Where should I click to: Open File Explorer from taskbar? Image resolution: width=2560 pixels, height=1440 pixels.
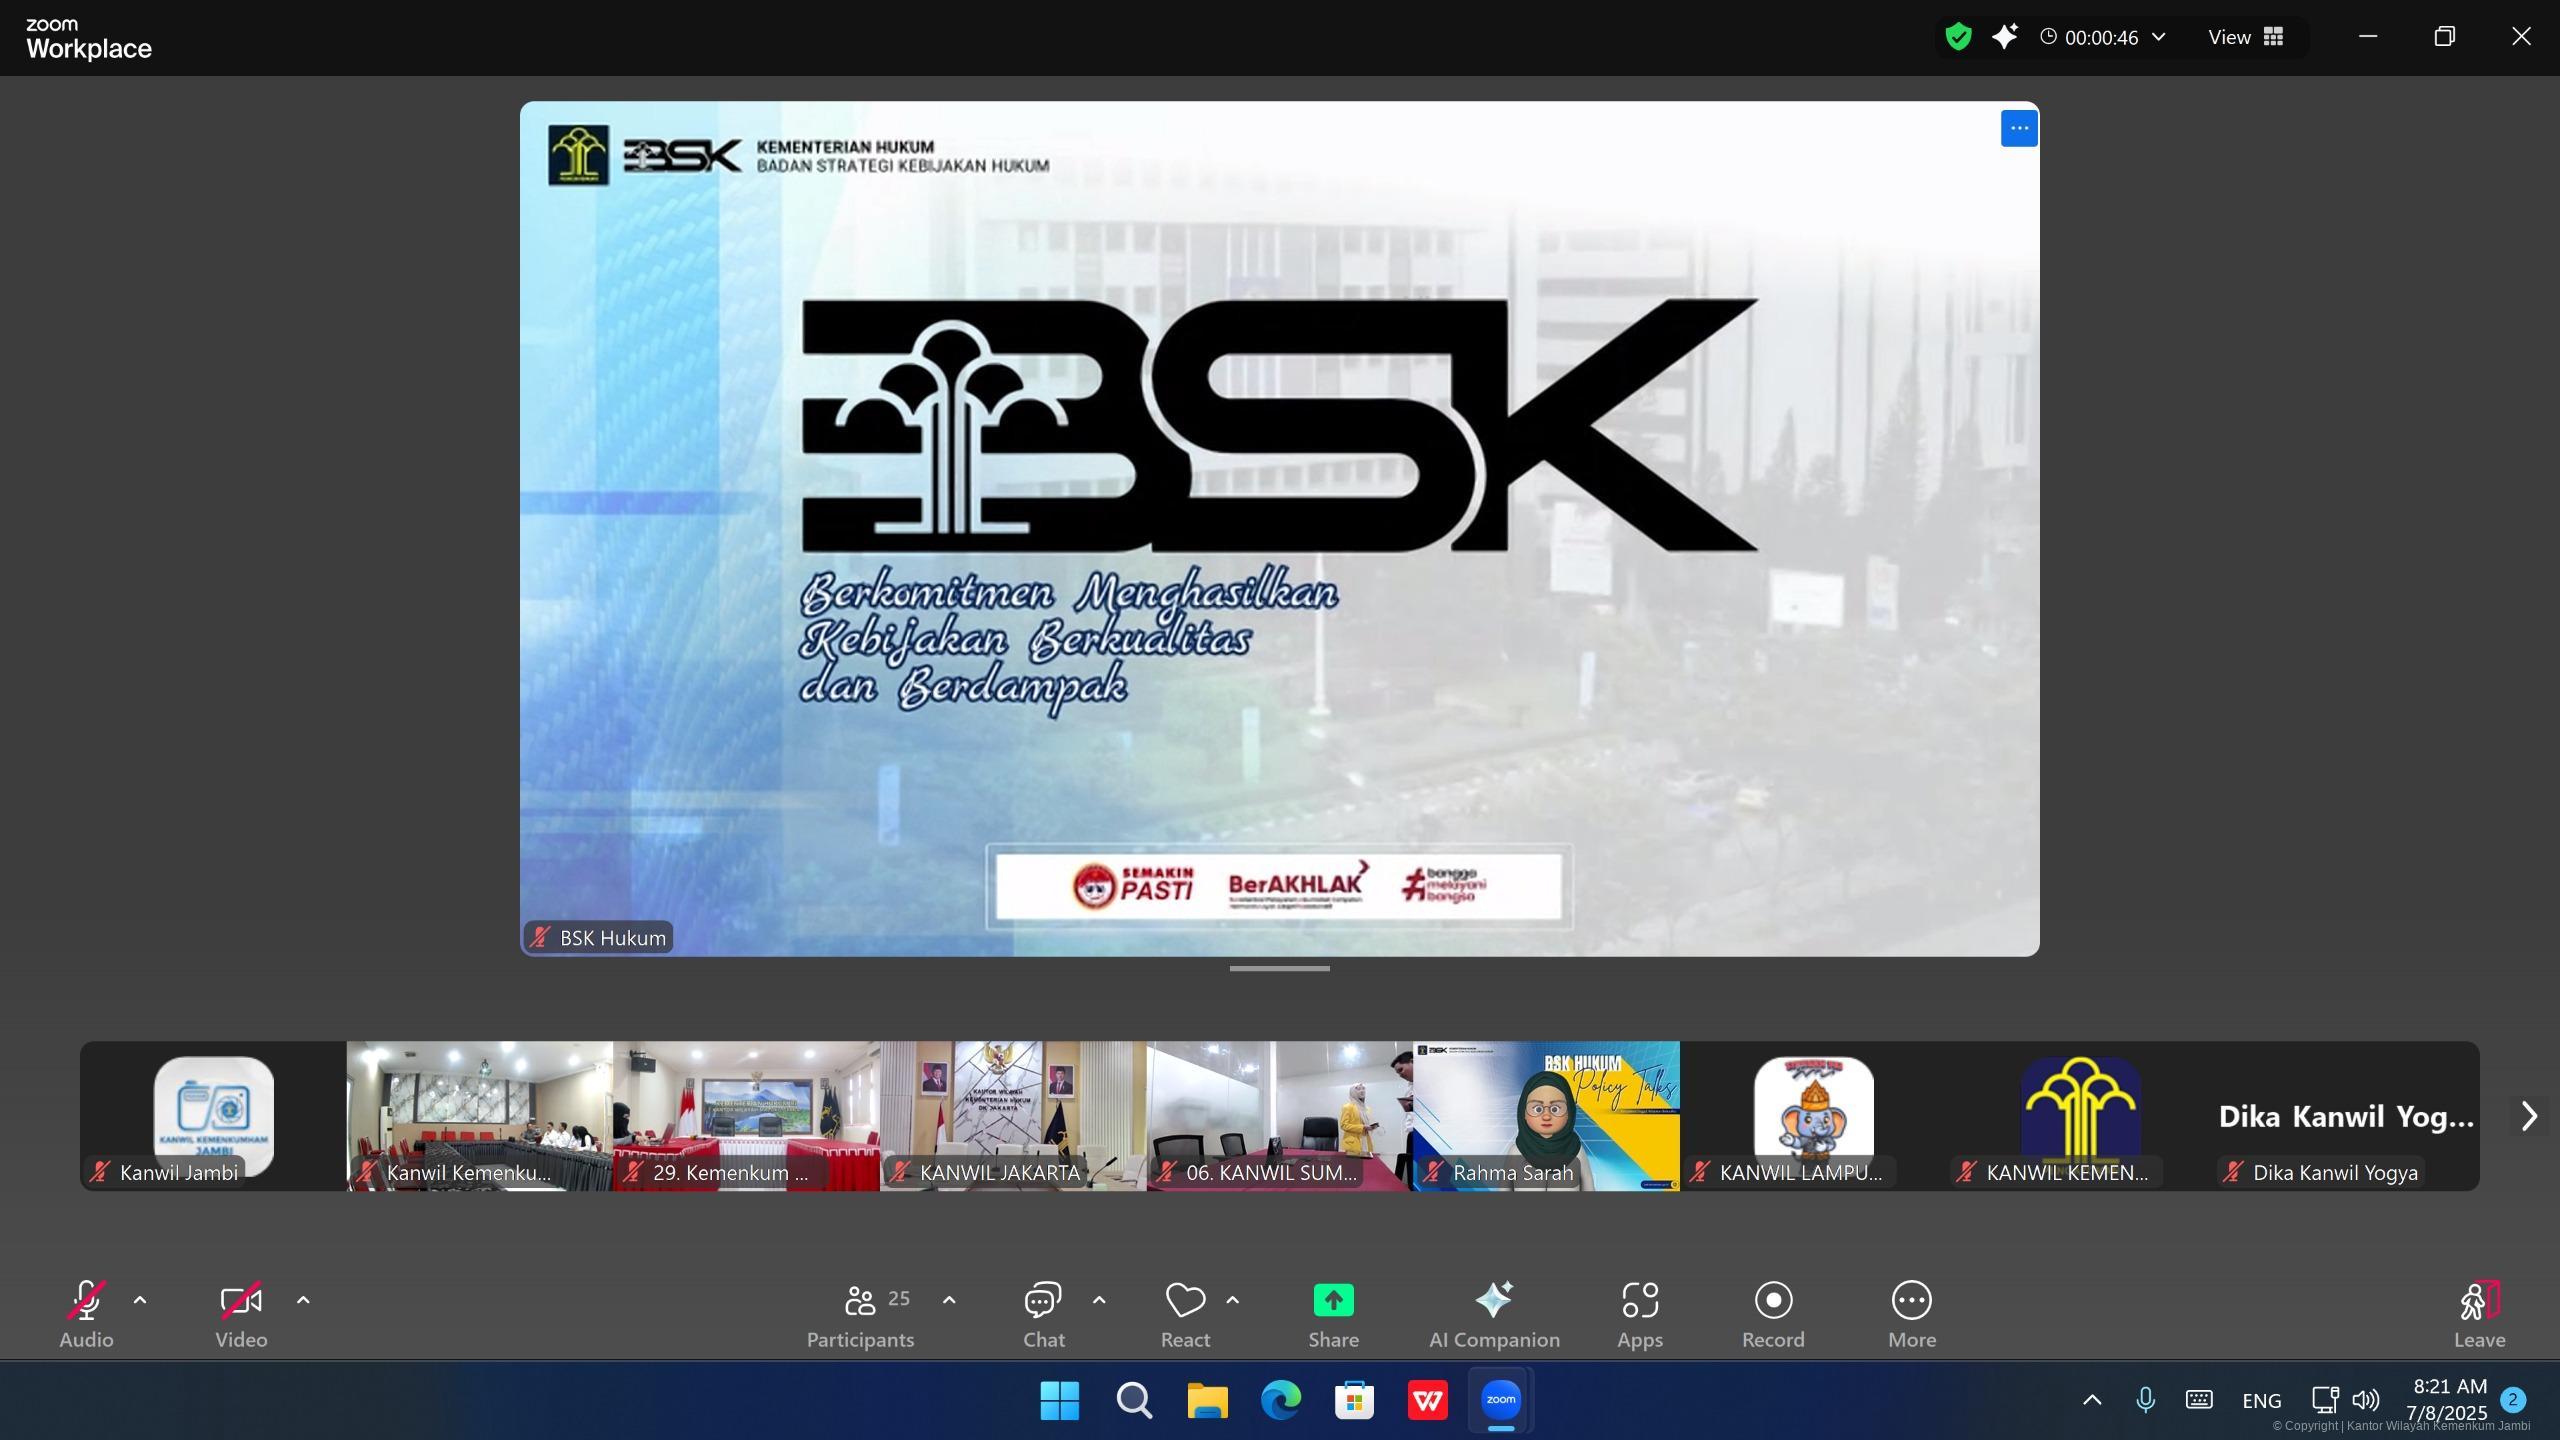tap(1207, 1400)
